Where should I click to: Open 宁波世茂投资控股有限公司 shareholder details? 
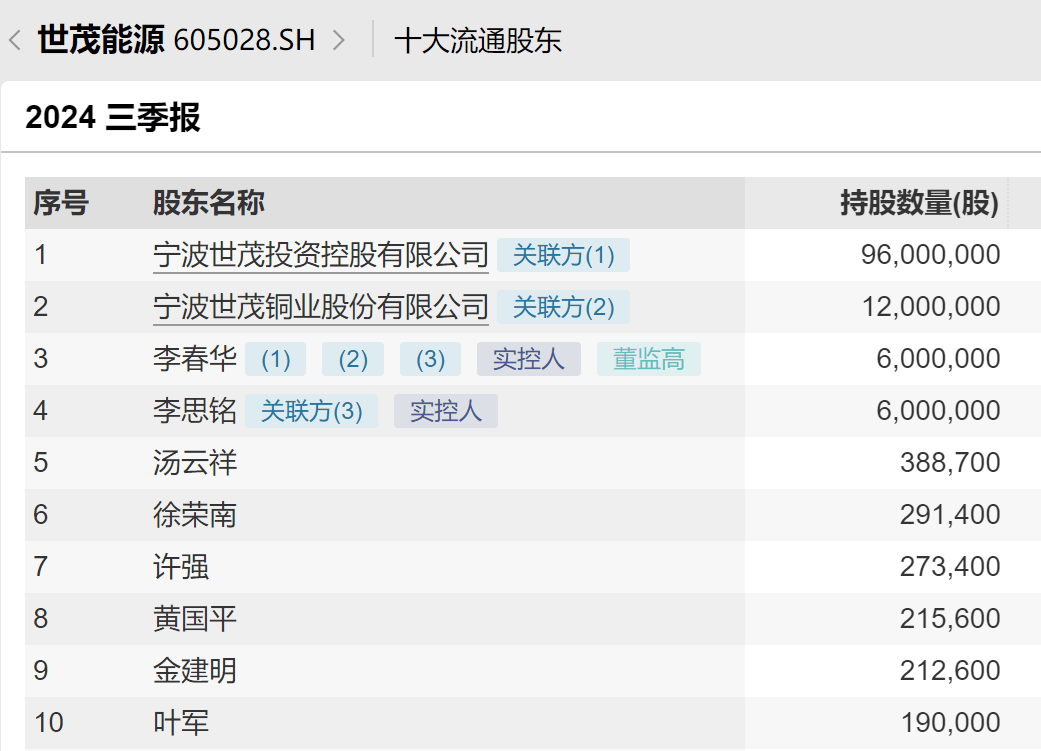[320, 254]
